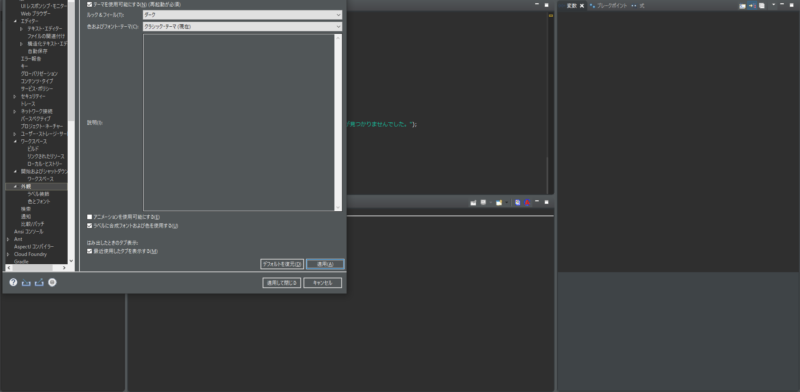Select Ansi コンソール in the tree
The height and width of the screenshot is (392, 800).
(x=29, y=232)
